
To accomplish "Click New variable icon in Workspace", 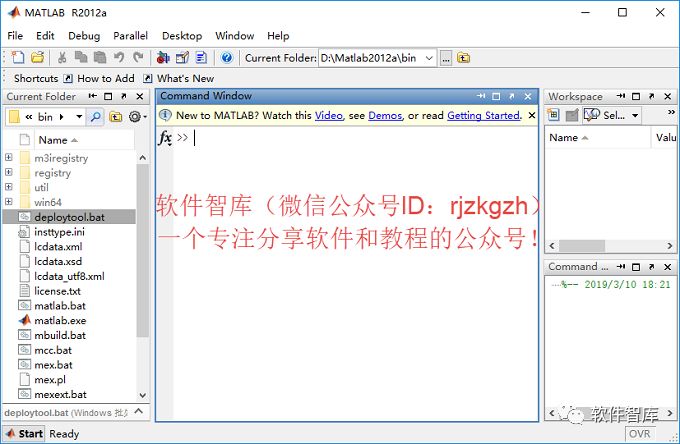I will 553,115.
